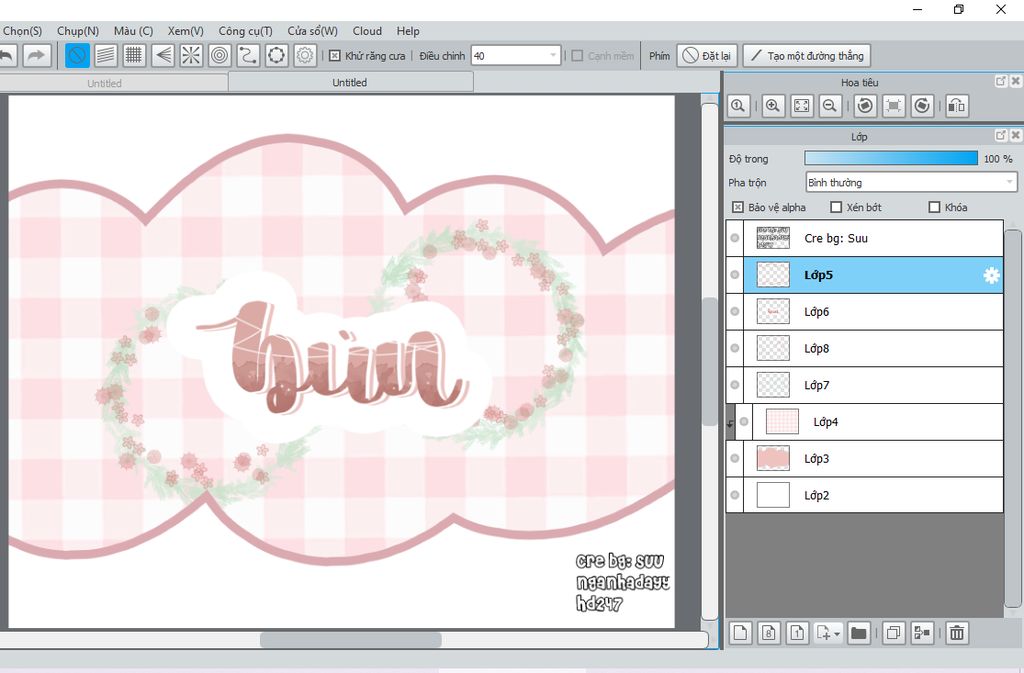
Task: Toggle visibility of Lớp6 layer
Action: pyautogui.click(x=735, y=311)
